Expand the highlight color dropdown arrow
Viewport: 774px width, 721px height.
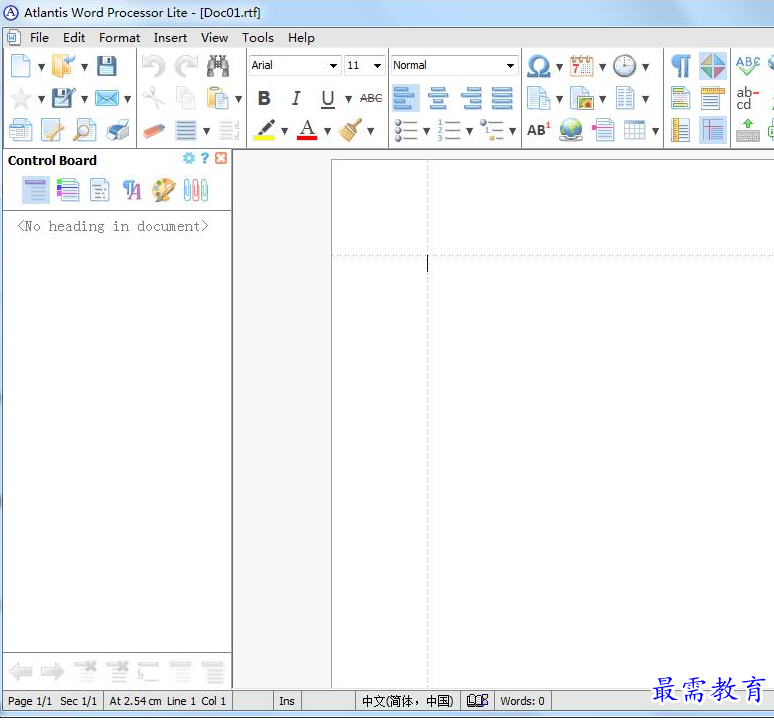click(285, 131)
